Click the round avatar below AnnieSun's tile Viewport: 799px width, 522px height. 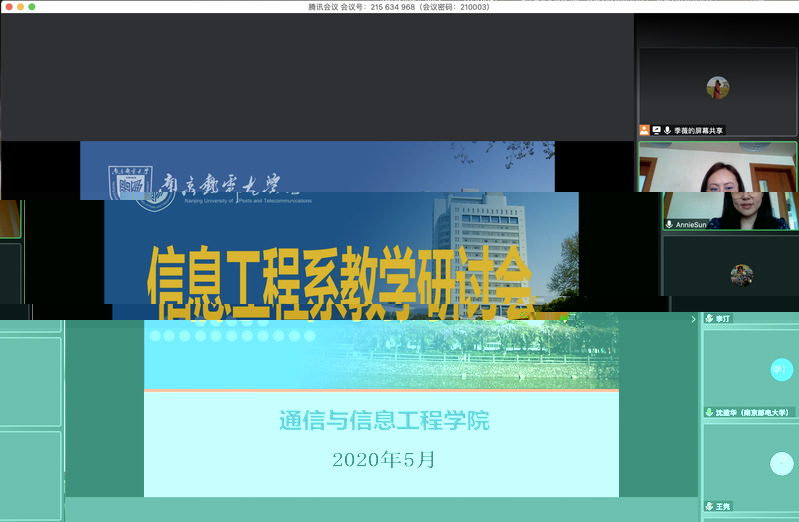(x=741, y=275)
